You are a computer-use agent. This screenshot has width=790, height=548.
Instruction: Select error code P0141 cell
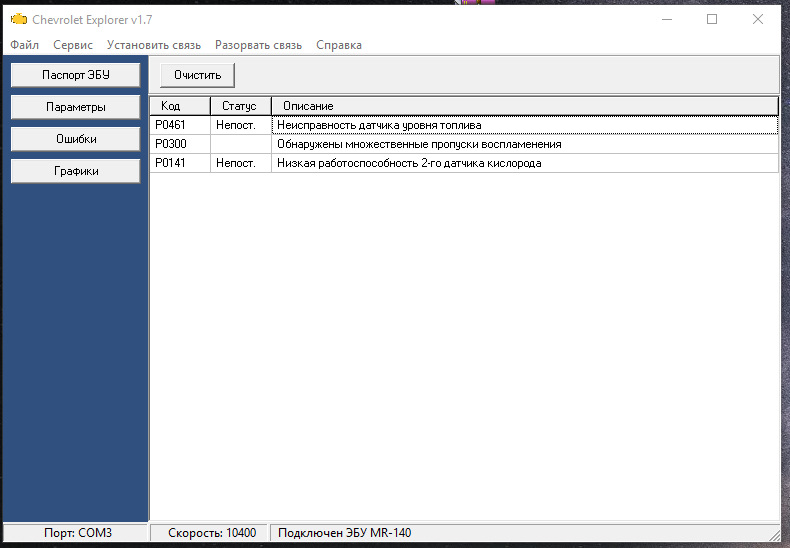click(x=180, y=163)
